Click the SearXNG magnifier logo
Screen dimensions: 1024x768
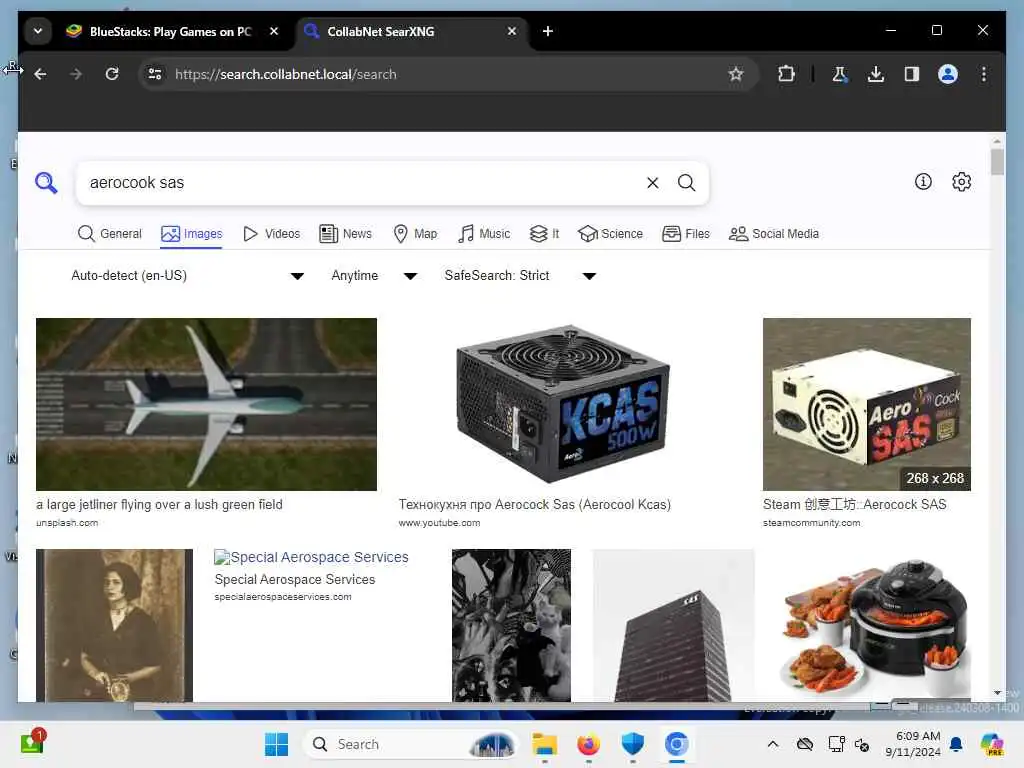point(46,182)
